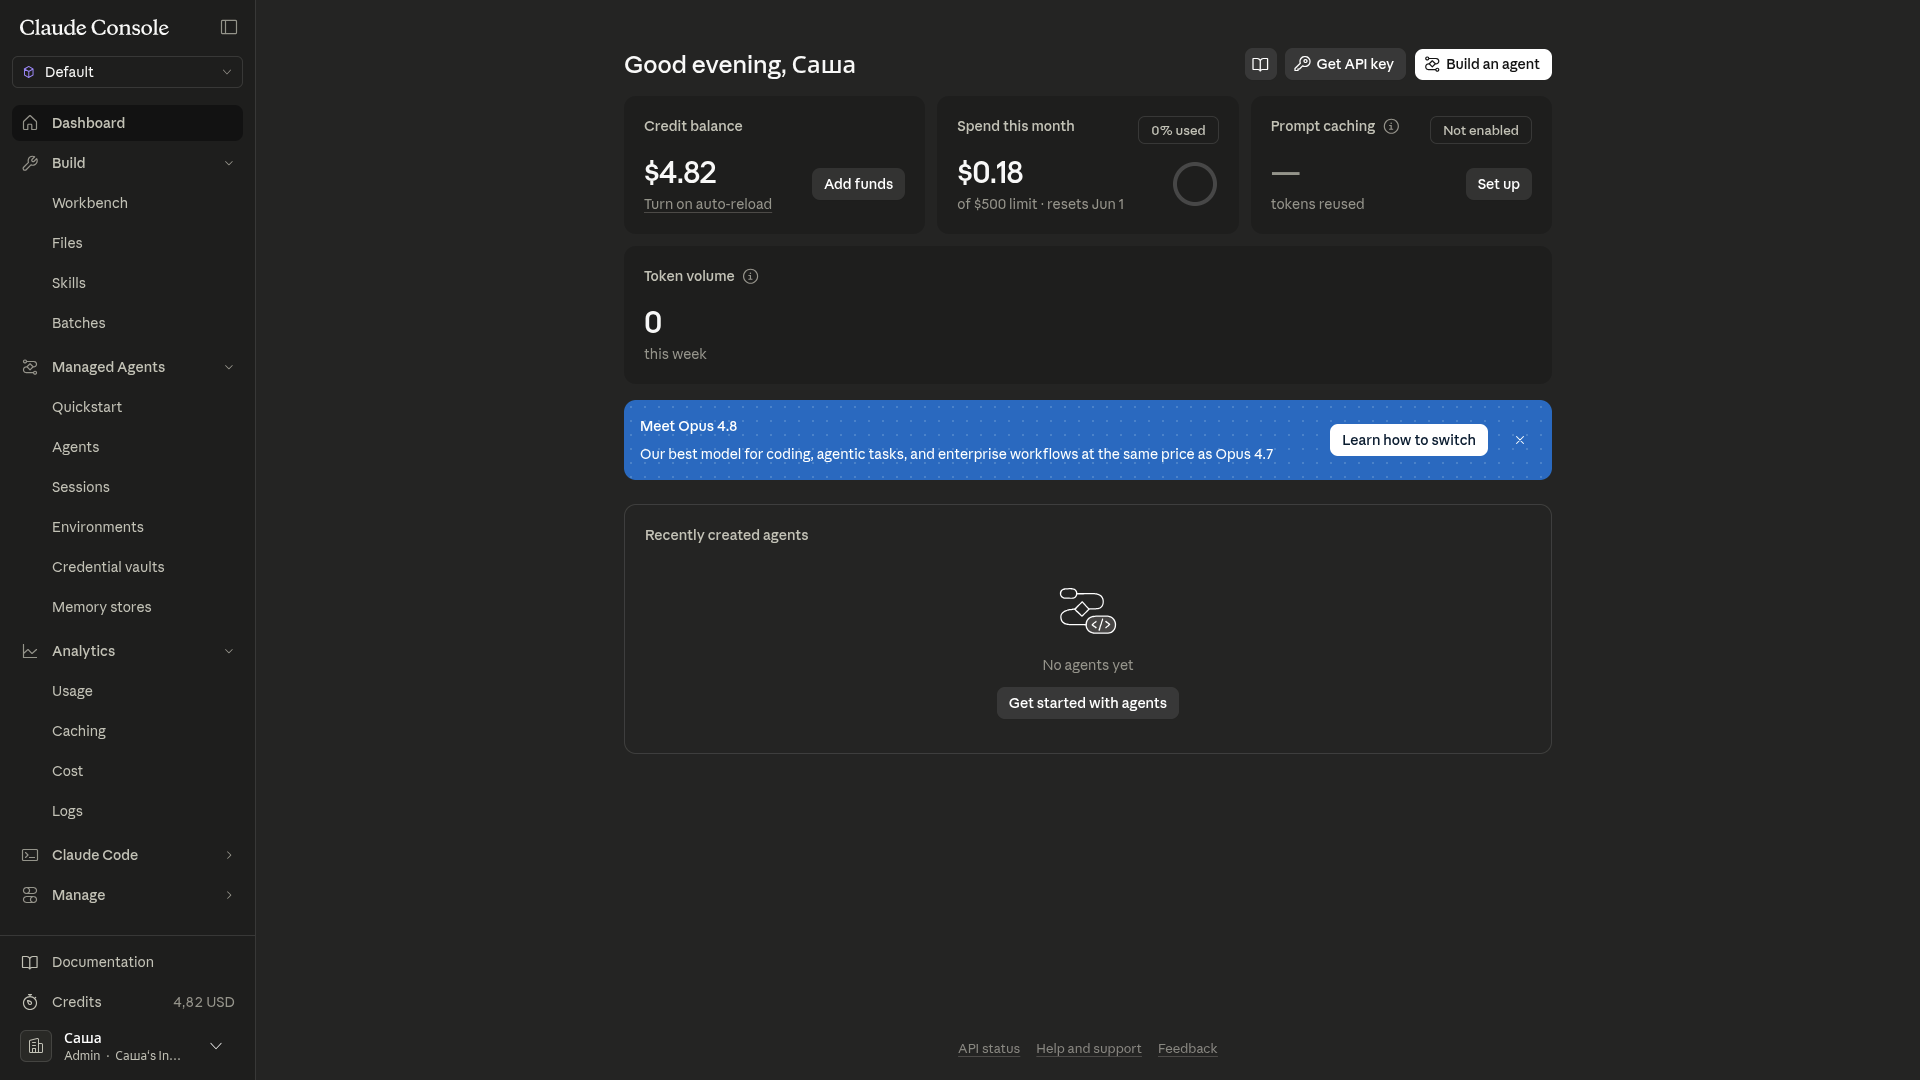1920x1080 pixels.
Task: Open the Caching analytics page
Action: click(127, 731)
